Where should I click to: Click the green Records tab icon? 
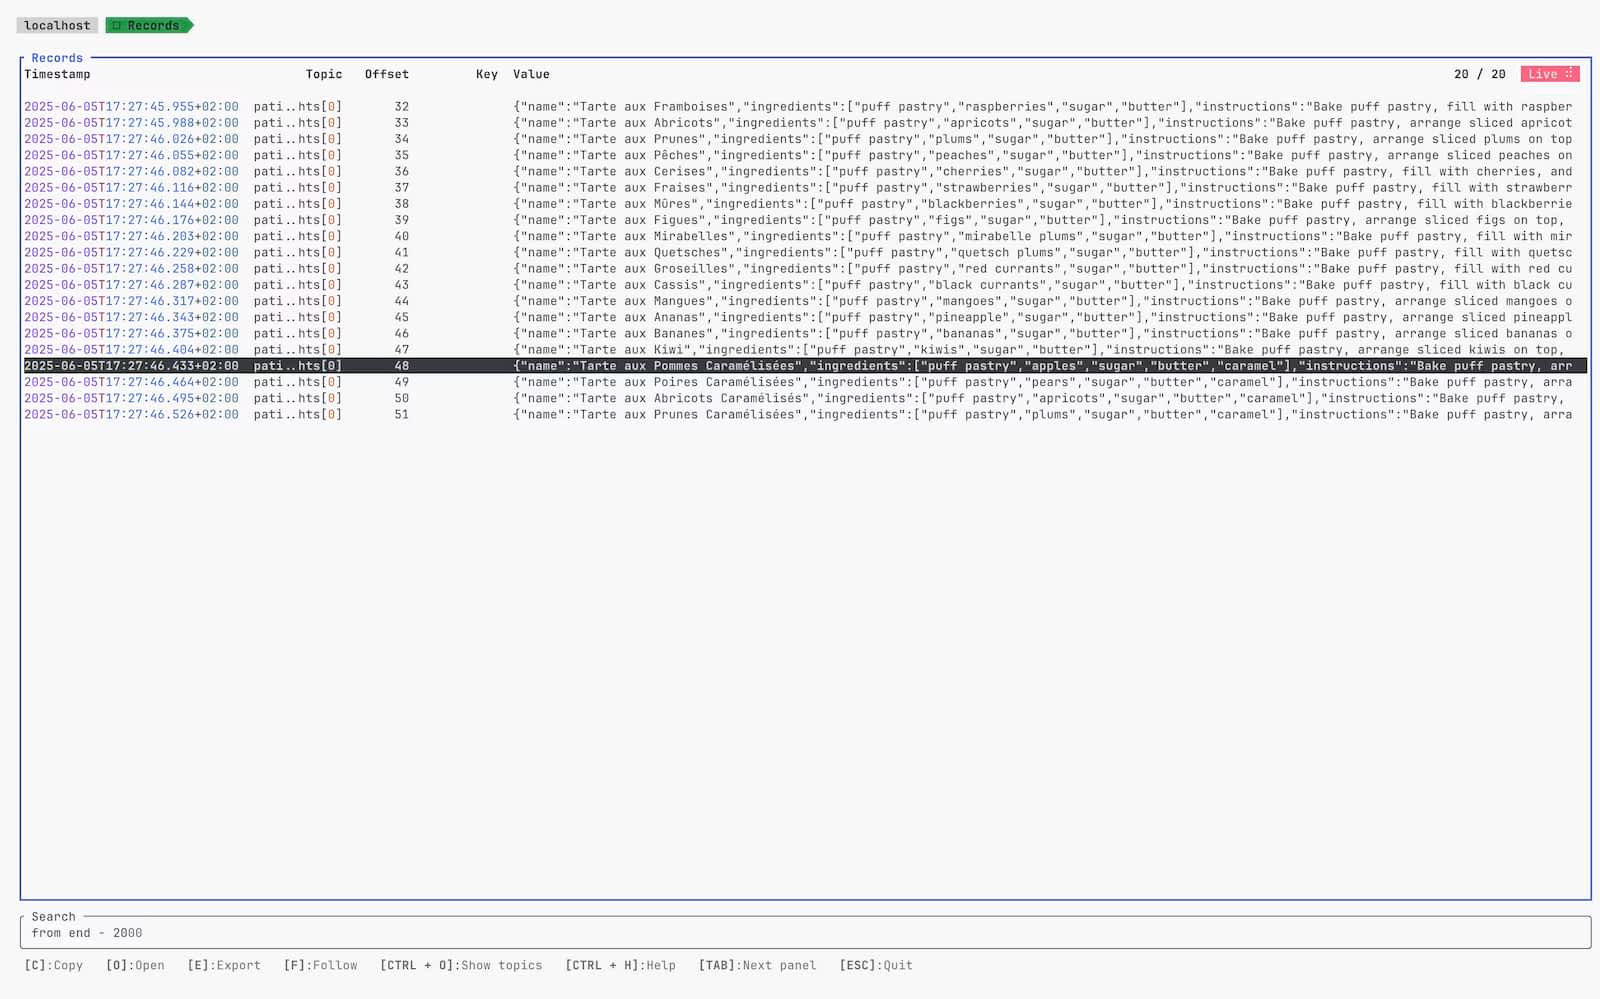117,25
